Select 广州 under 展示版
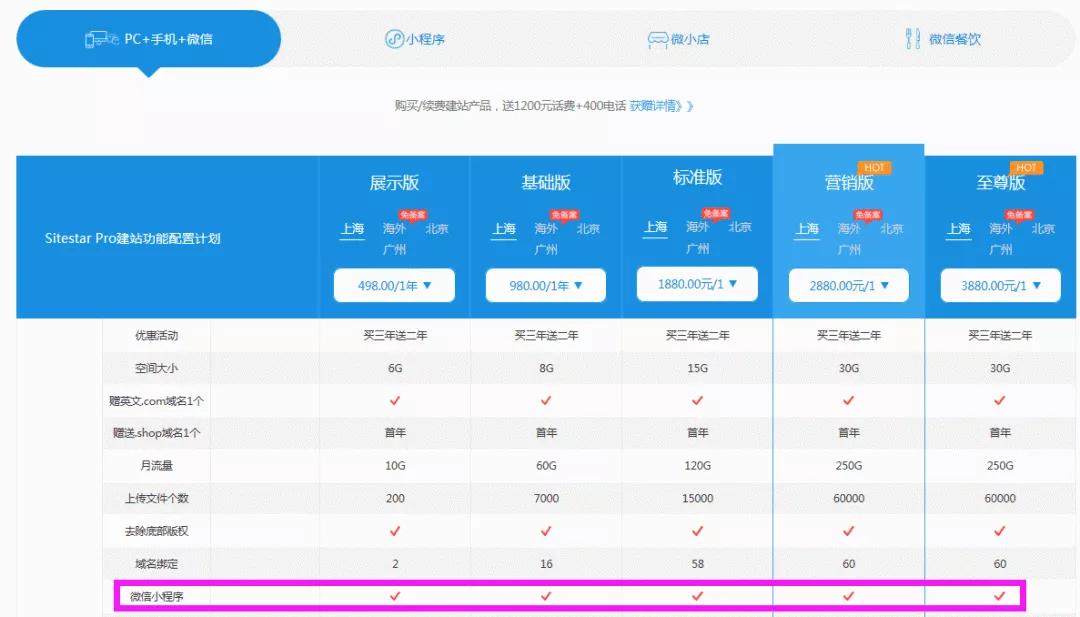This screenshot has height=617, width=1080. pos(394,249)
